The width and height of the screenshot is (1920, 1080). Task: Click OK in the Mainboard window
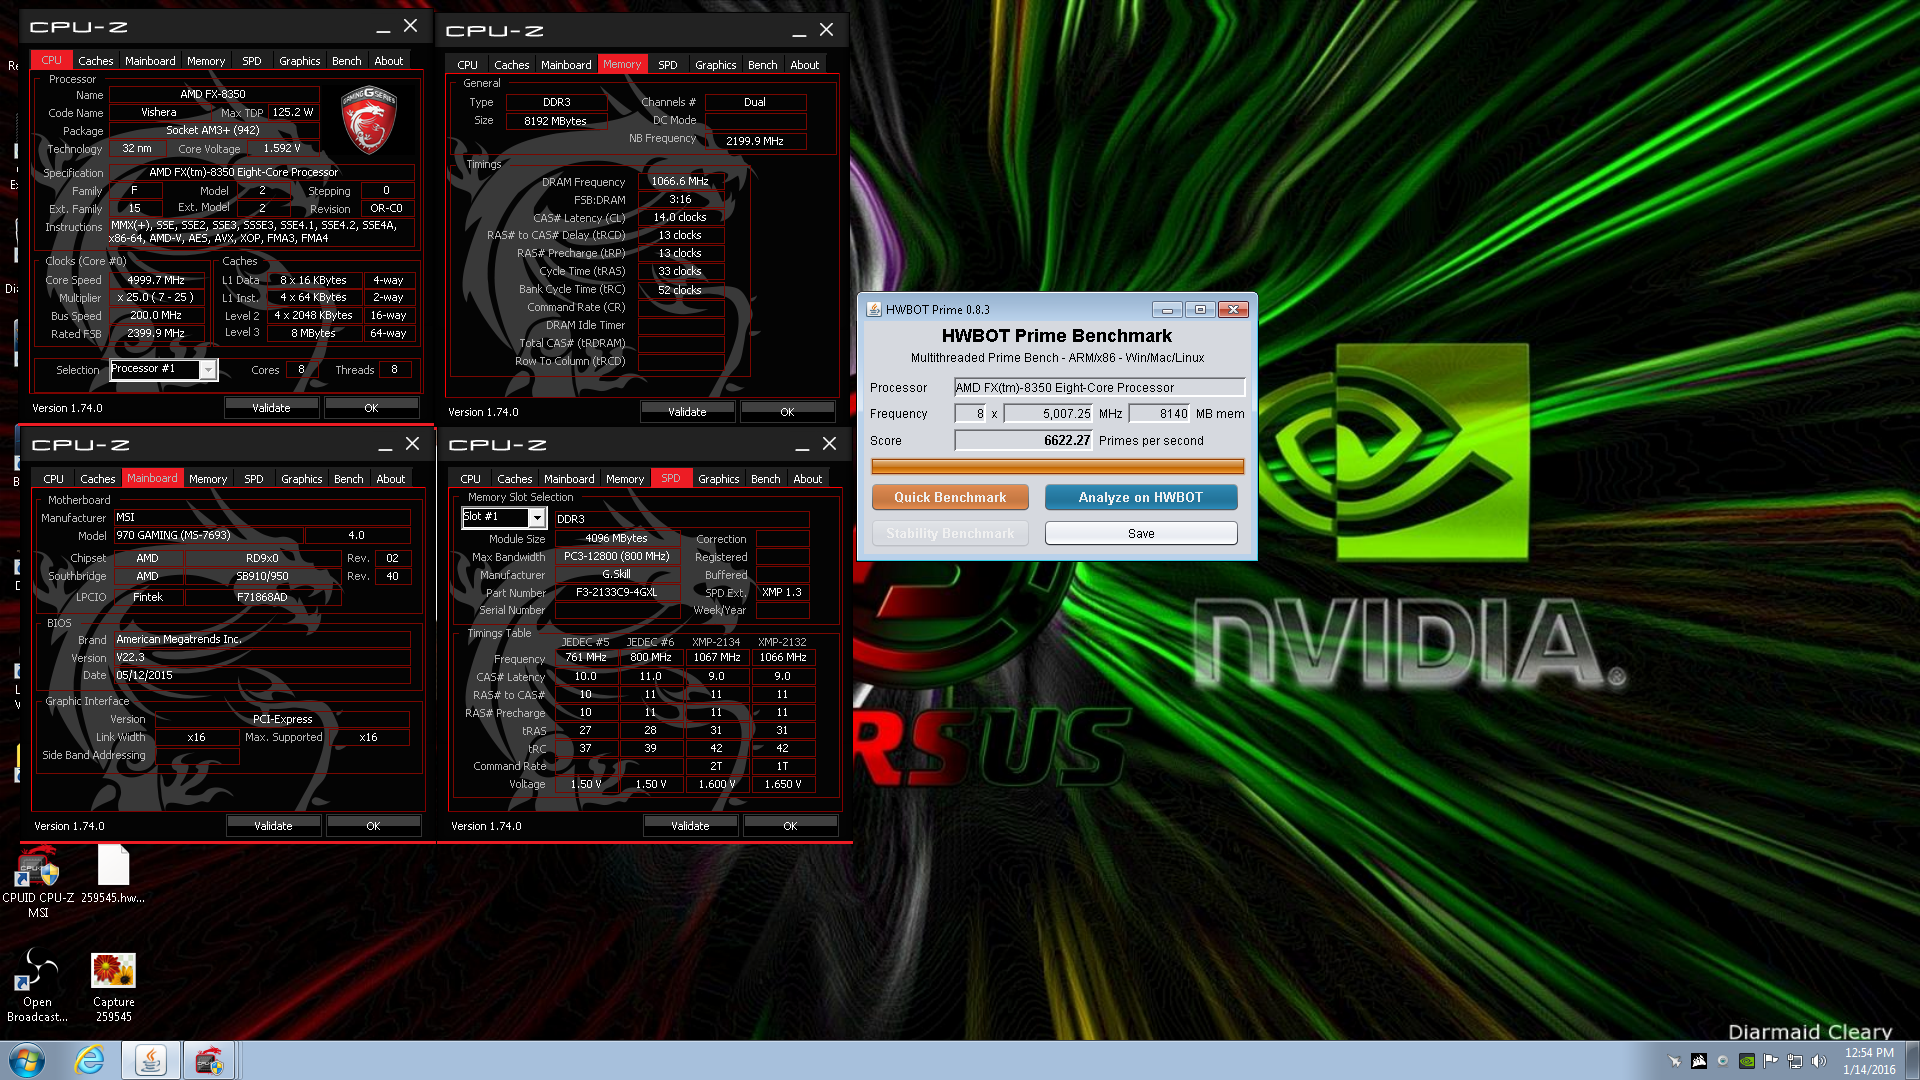(x=373, y=826)
